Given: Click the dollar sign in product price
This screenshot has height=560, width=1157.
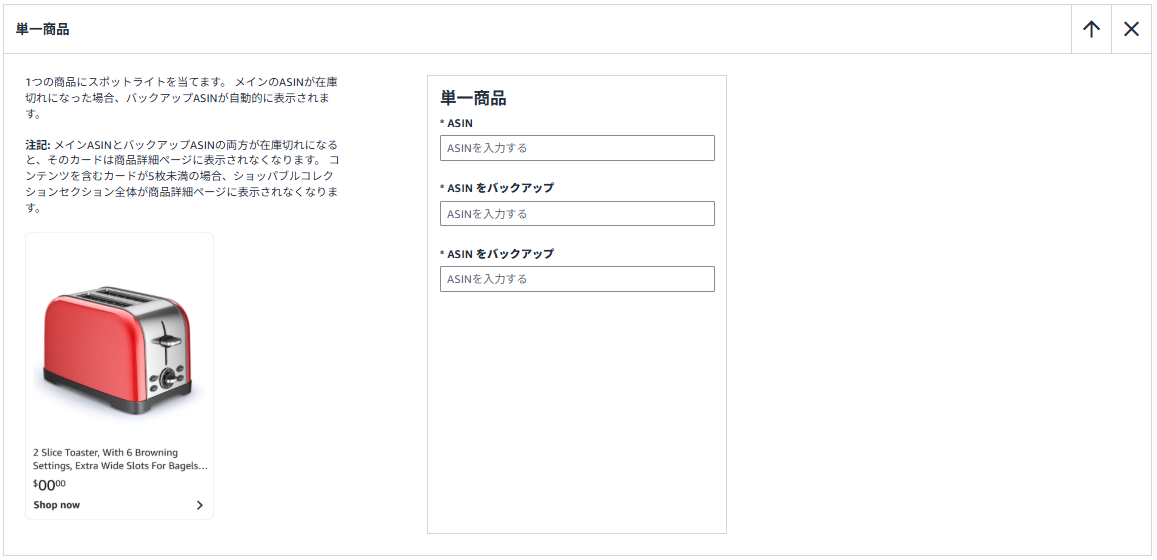Looking at the screenshot, I should point(36,484).
